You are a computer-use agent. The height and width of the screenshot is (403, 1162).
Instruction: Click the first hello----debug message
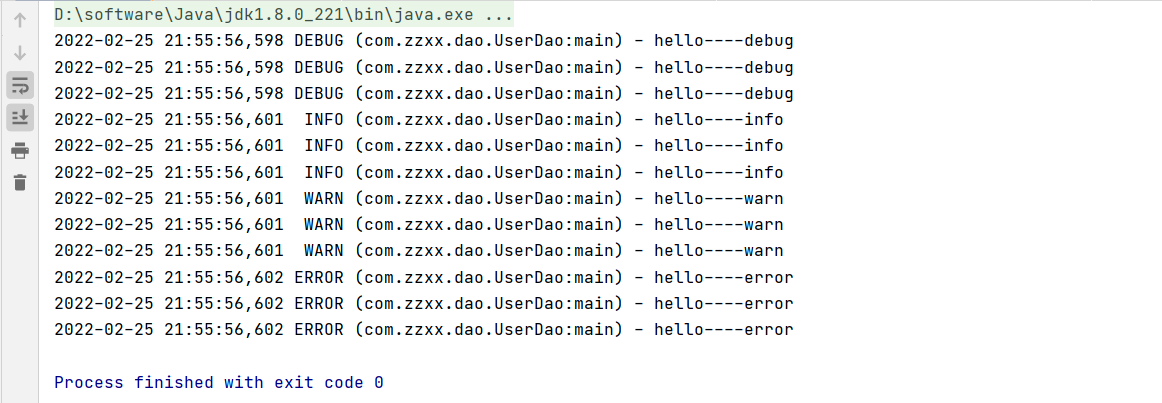click(x=723, y=41)
